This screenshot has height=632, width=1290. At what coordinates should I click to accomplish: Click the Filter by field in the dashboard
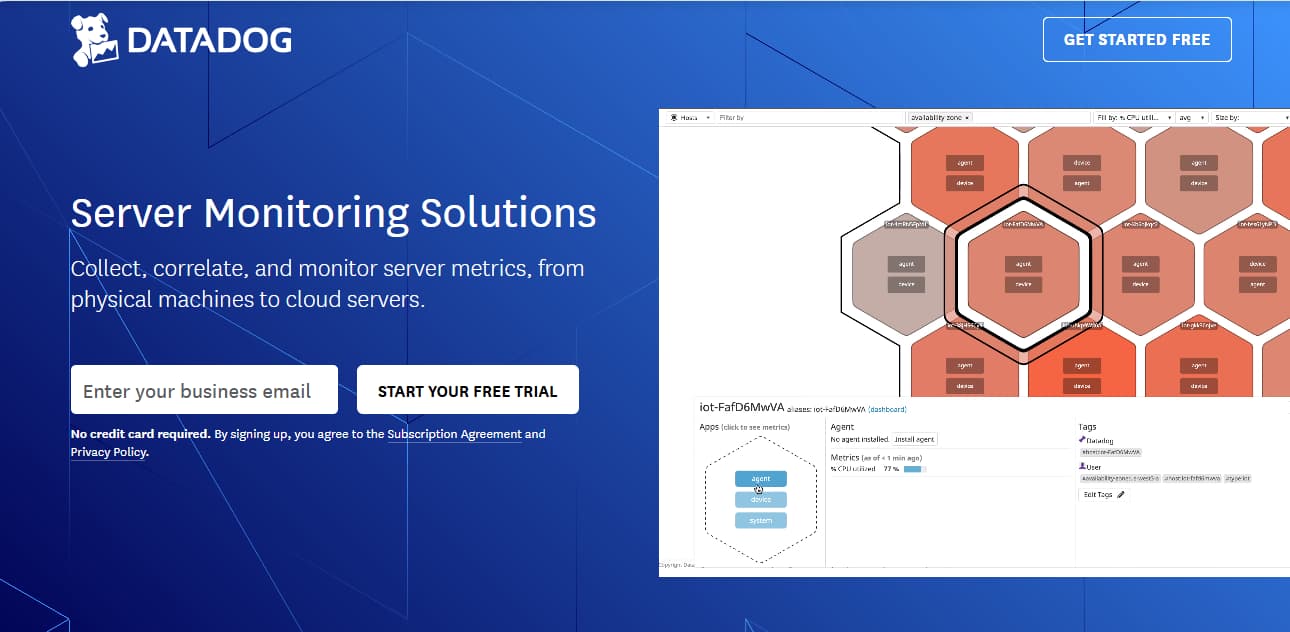click(x=808, y=117)
